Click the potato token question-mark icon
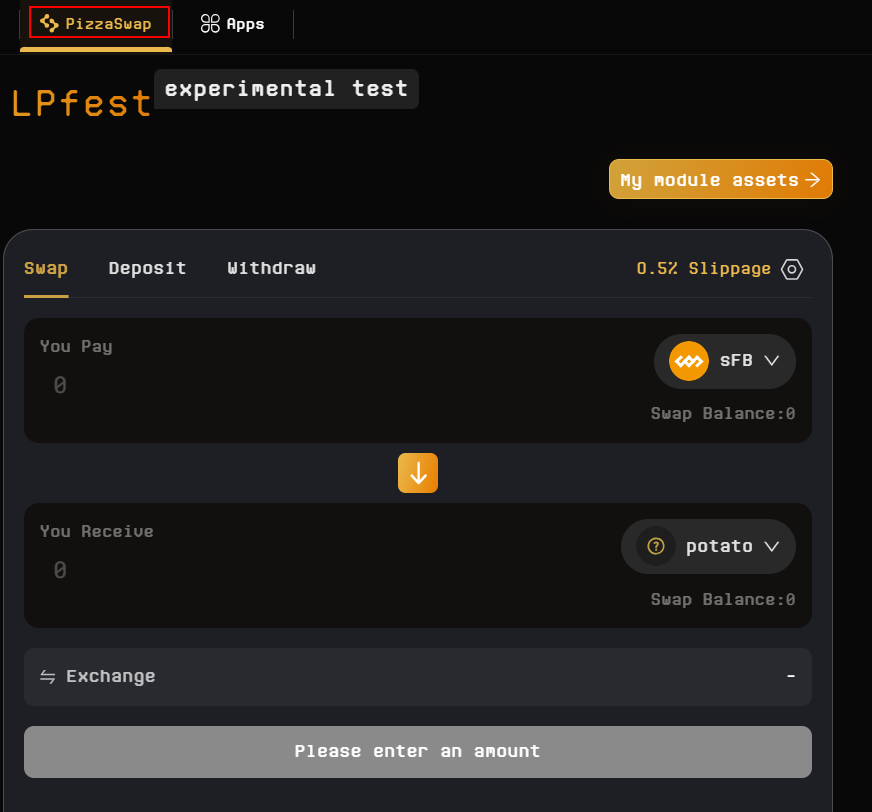Image resolution: width=872 pixels, height=812 pixels. click(x=656, y=546)
